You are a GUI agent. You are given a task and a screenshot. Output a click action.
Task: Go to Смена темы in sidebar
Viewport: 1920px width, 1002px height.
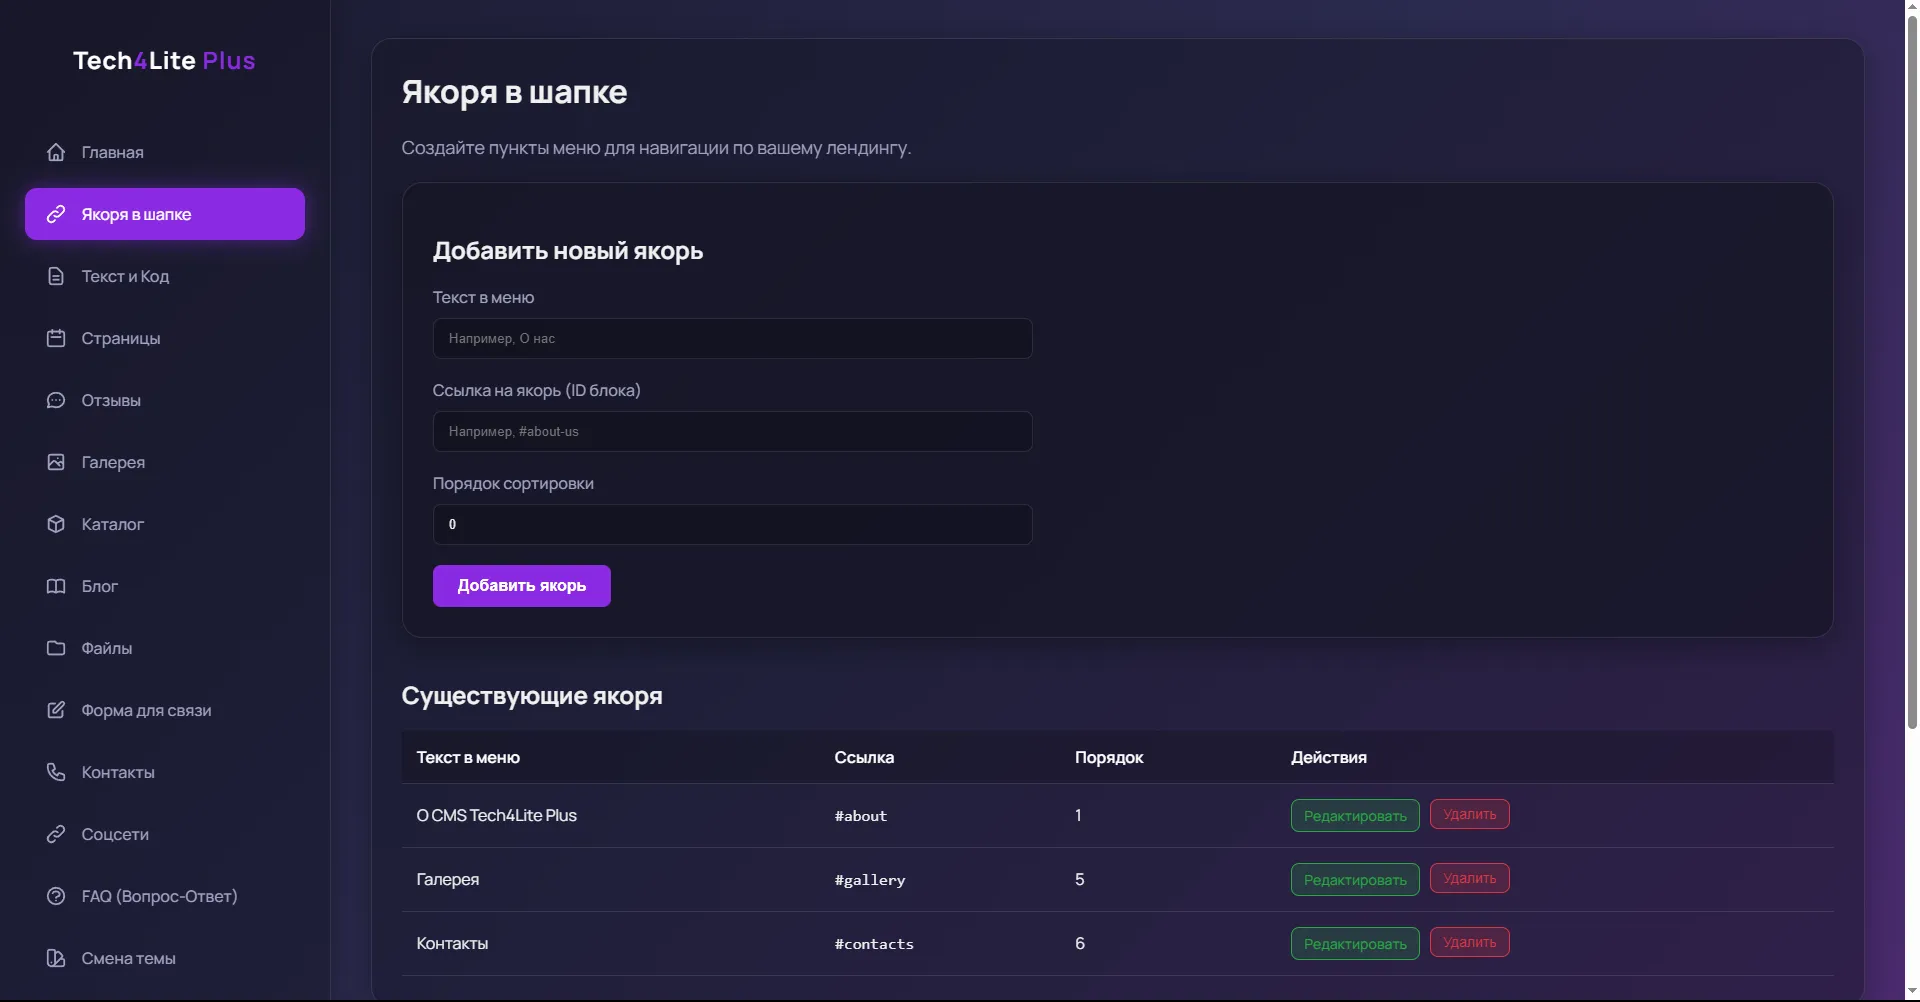[128, 958]
